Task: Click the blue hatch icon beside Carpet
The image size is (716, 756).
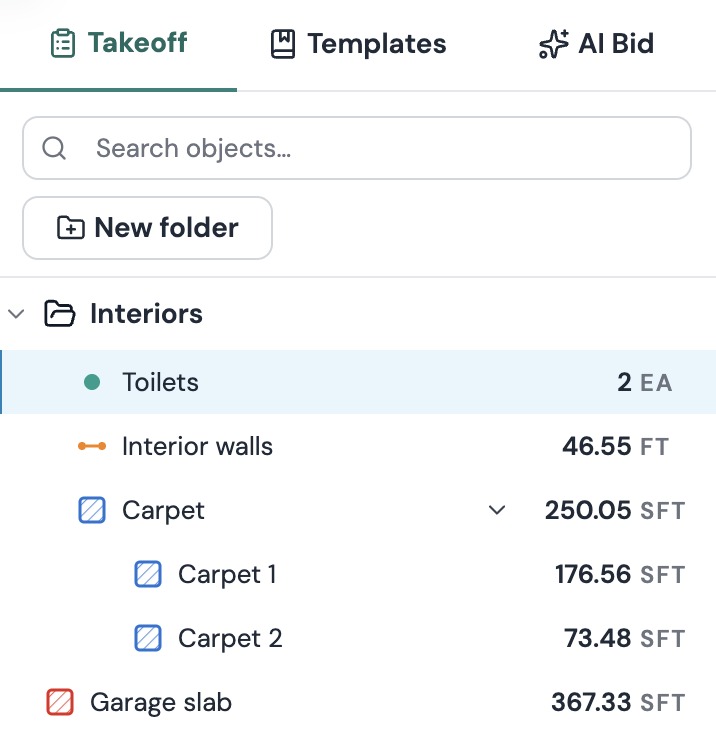Action: (x=92, y=510)
